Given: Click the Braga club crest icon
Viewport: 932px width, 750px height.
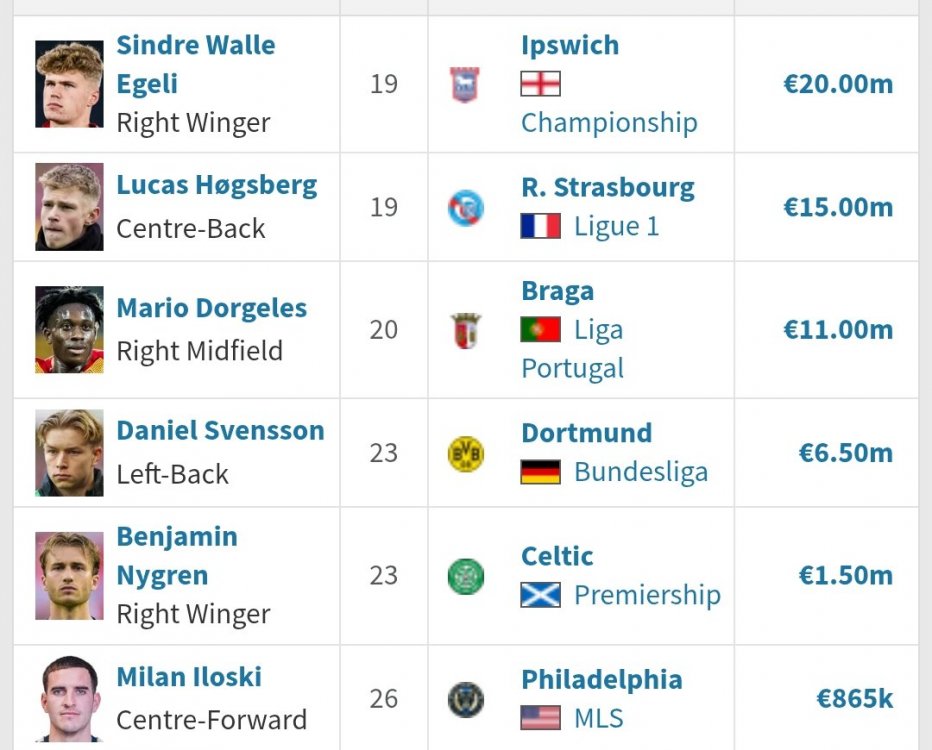Looking at the screenshot, I should coord(465,330).
